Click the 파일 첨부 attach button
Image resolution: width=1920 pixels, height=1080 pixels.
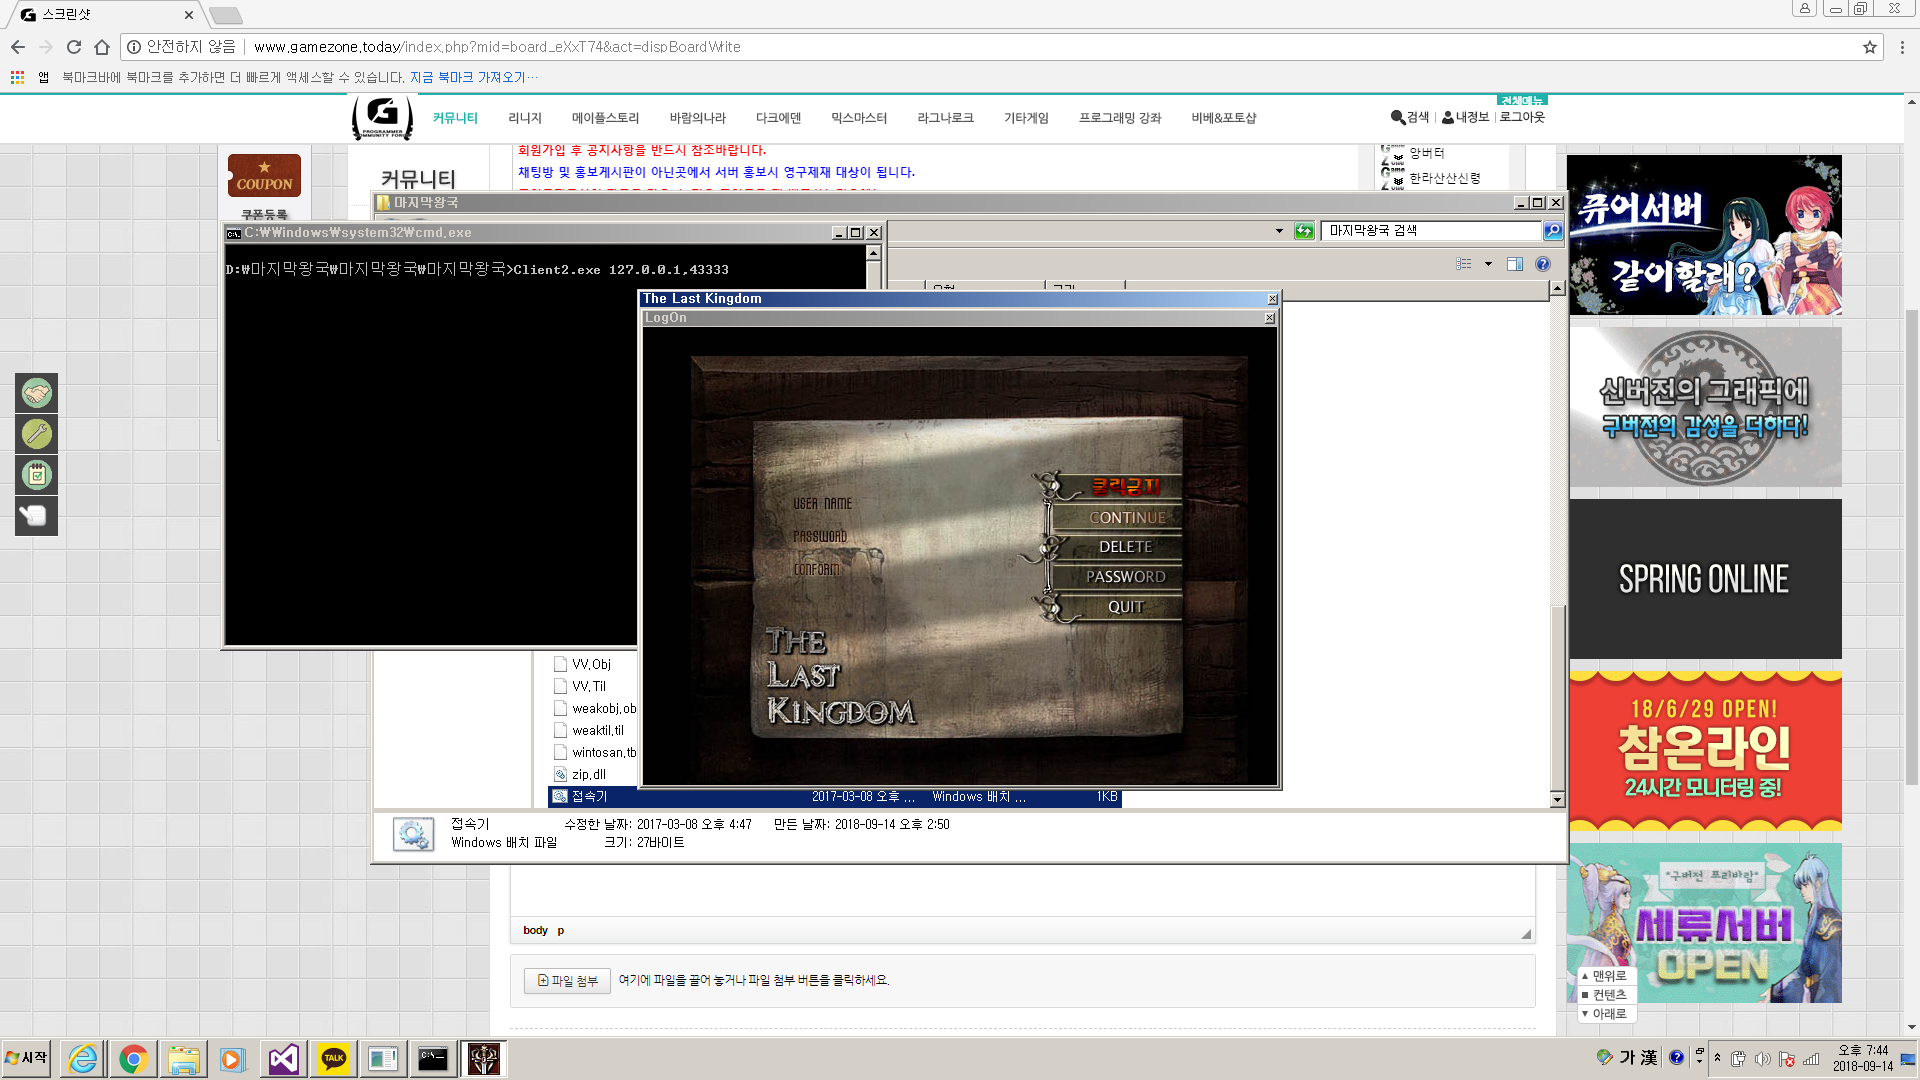(x=567, y=981)
